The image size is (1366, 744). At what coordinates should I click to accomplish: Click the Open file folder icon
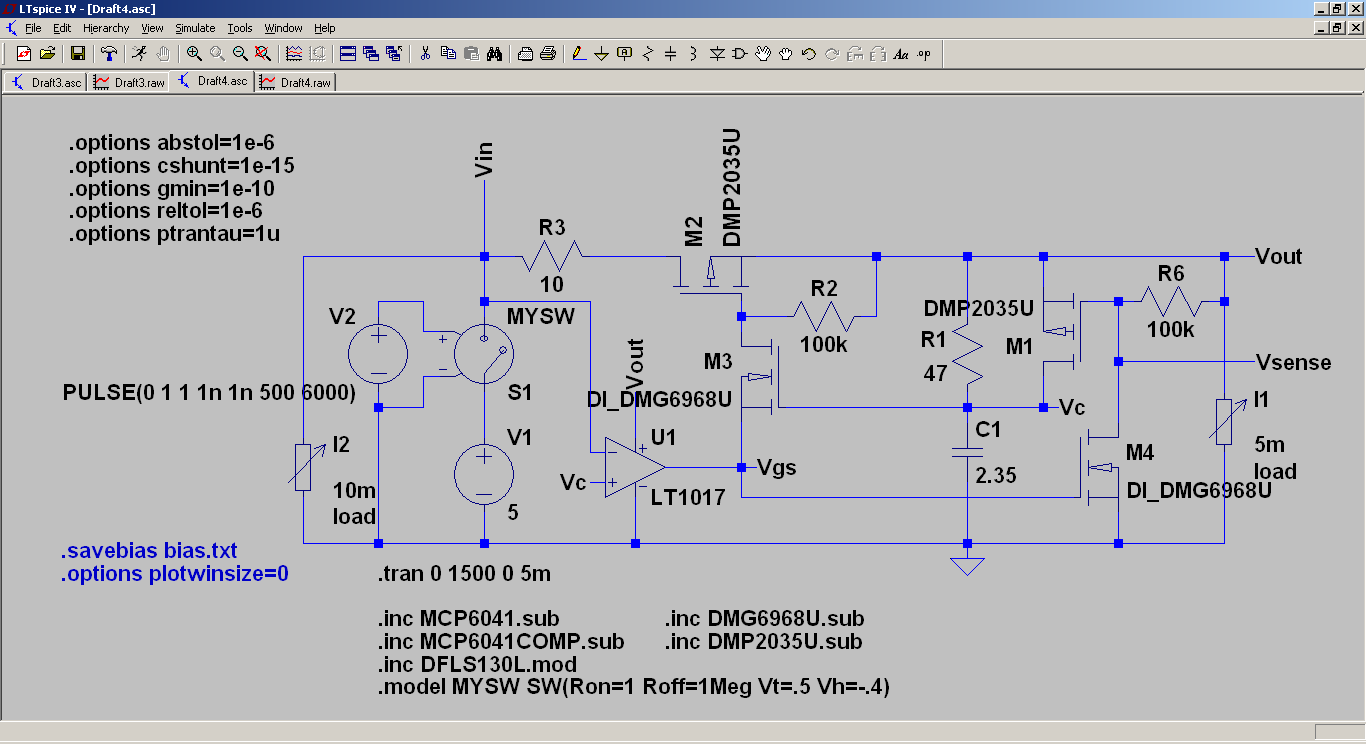pos(47,53)
